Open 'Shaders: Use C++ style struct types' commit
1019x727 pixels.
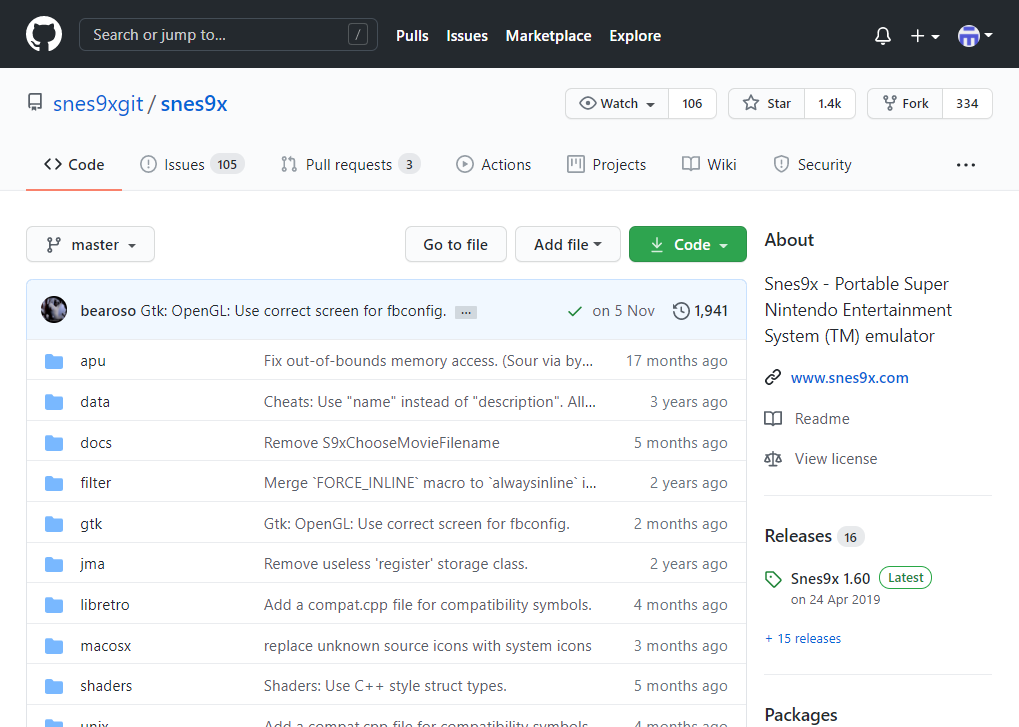[385, 686]
